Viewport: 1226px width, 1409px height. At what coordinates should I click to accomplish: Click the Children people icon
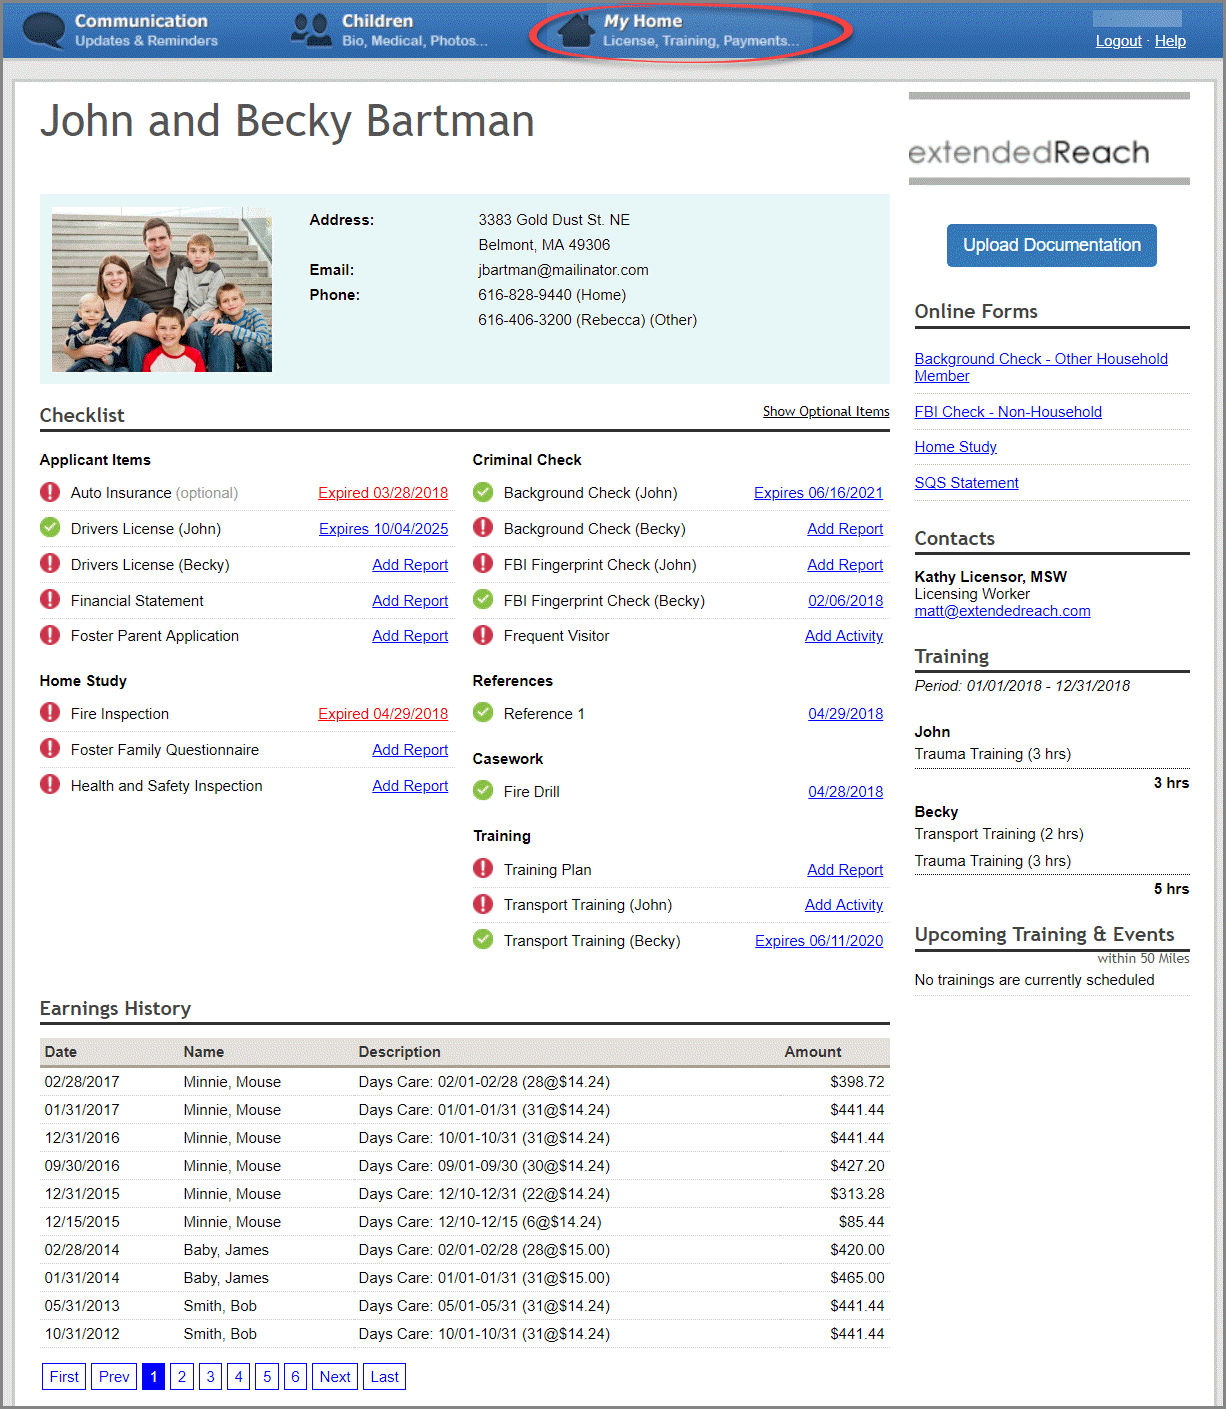pos(311,30)
